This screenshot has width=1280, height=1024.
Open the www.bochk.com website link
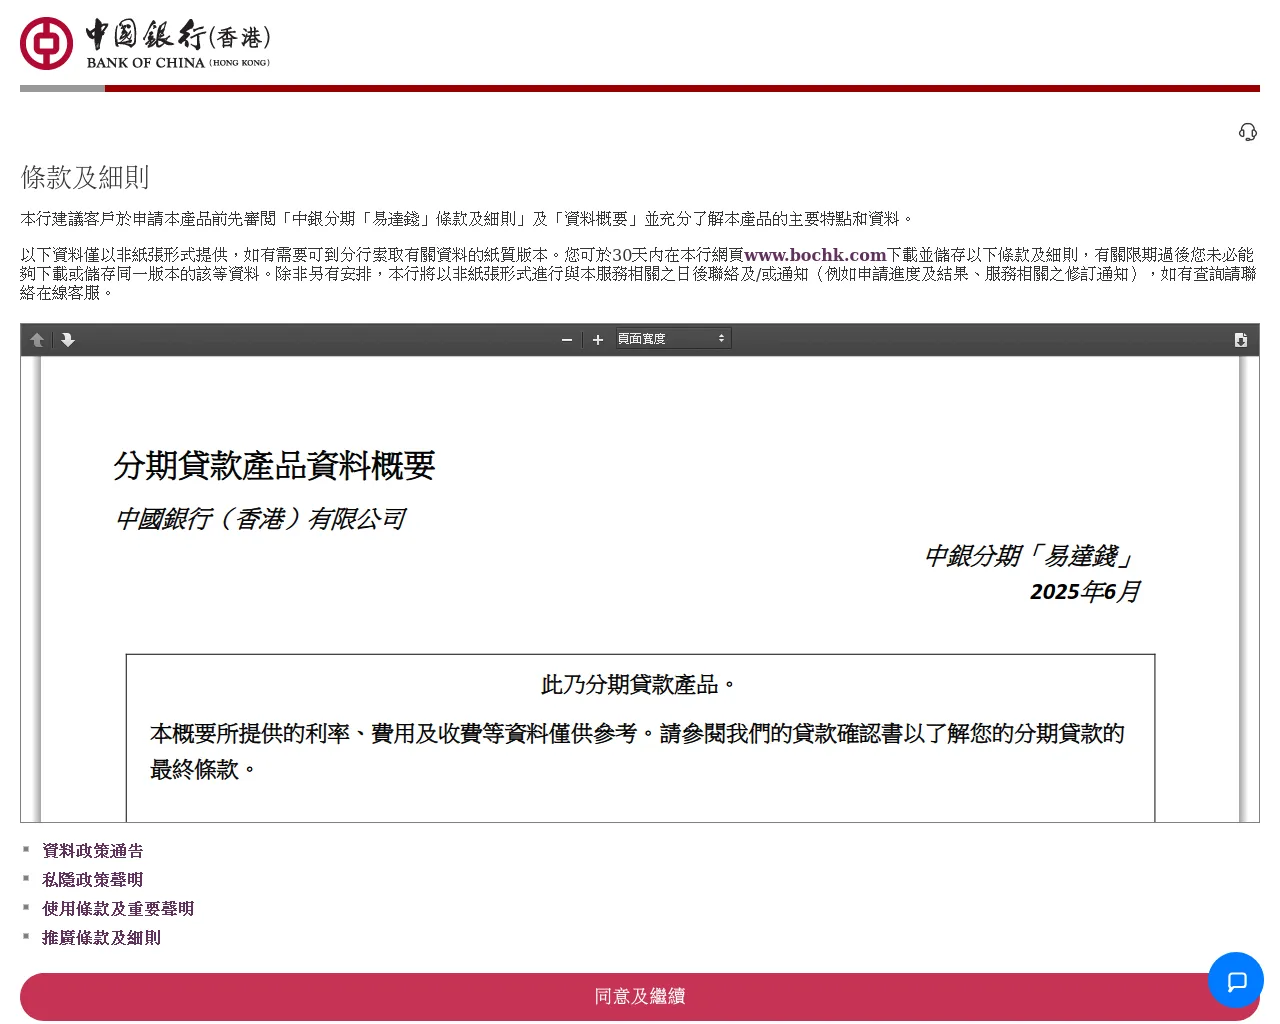coord(815,255)
